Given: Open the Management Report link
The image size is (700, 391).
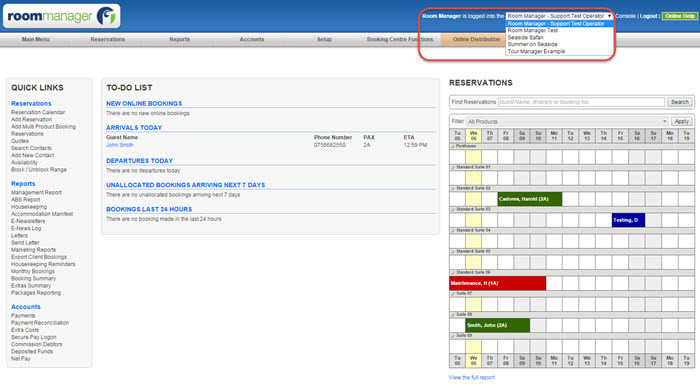Looking at the screenshot, I should click(36, 192).
